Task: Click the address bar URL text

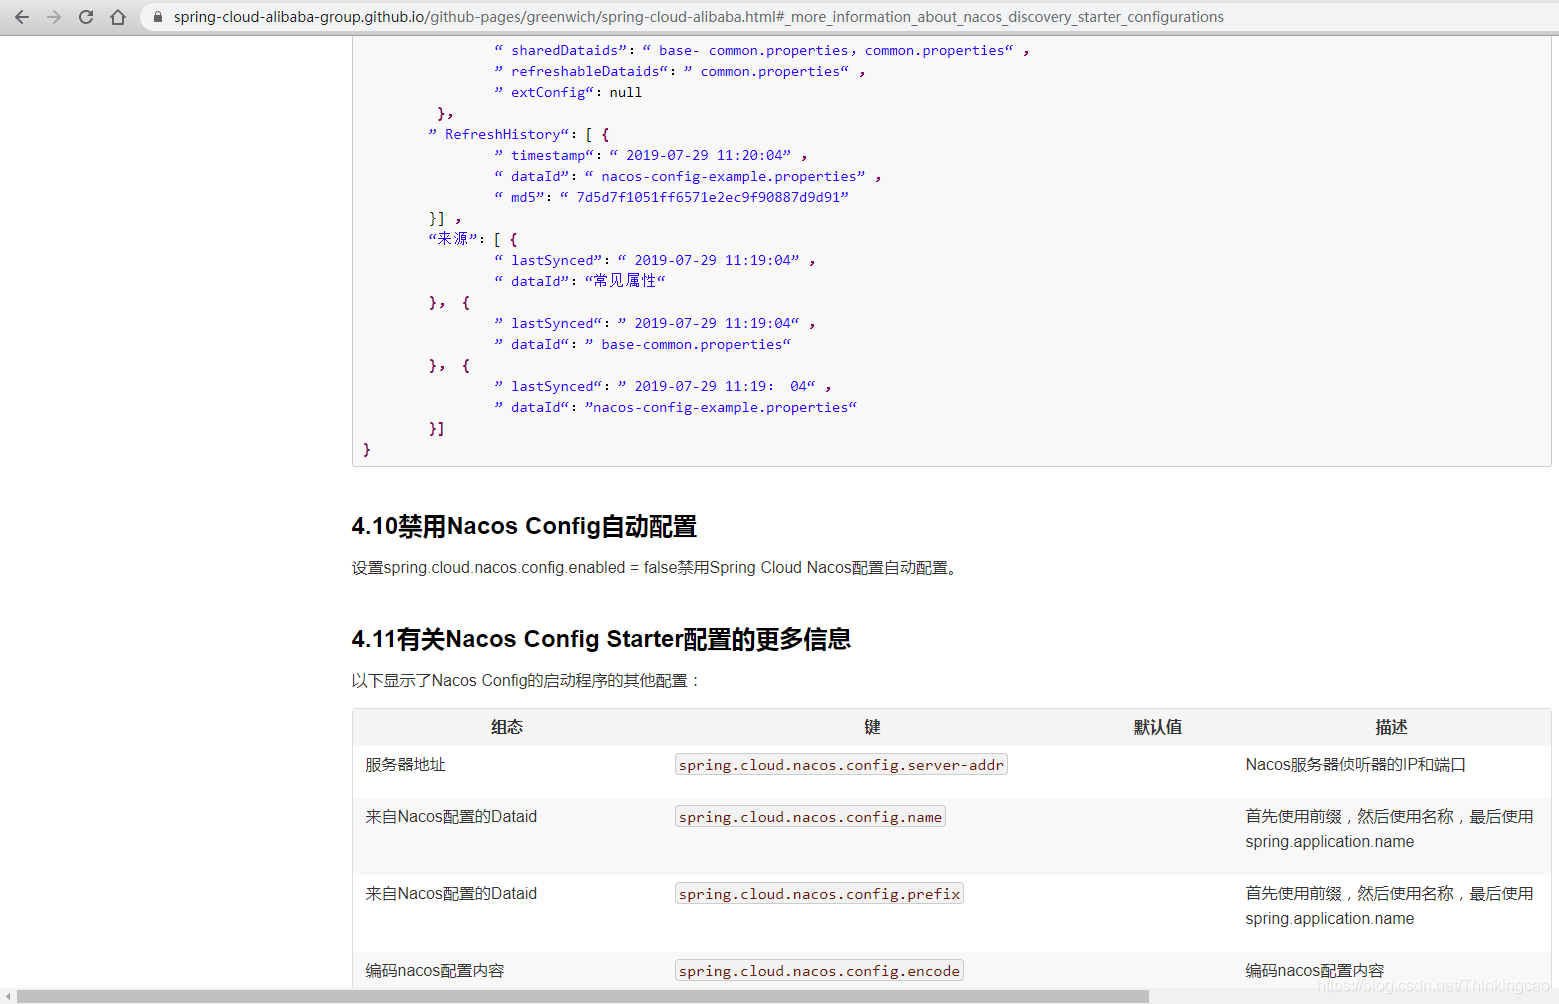Action: click(x=700, y=16)
